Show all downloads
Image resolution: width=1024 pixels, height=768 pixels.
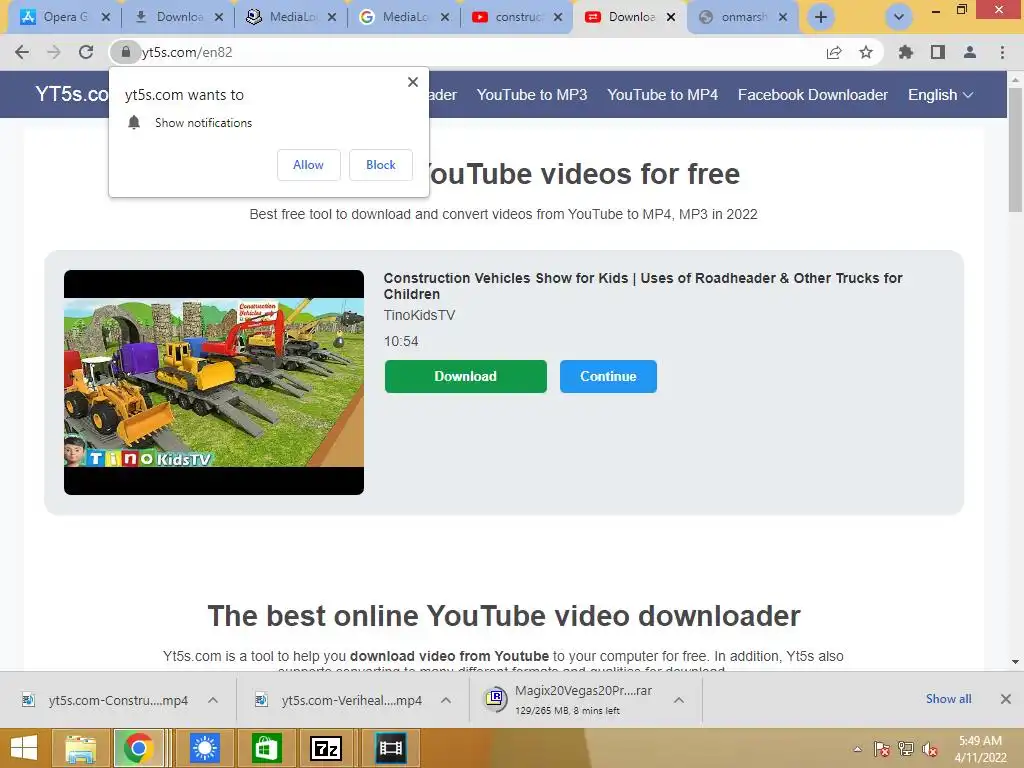coord(948,699)
